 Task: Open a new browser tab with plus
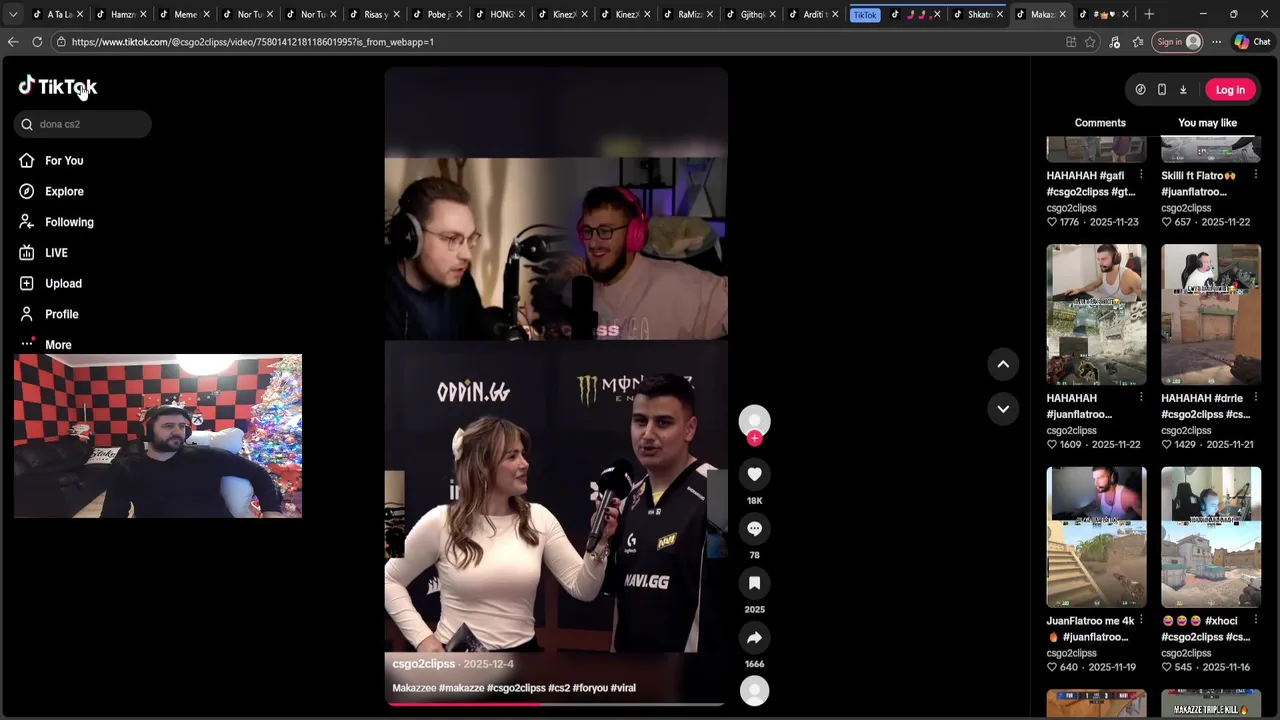(1148, 14)
